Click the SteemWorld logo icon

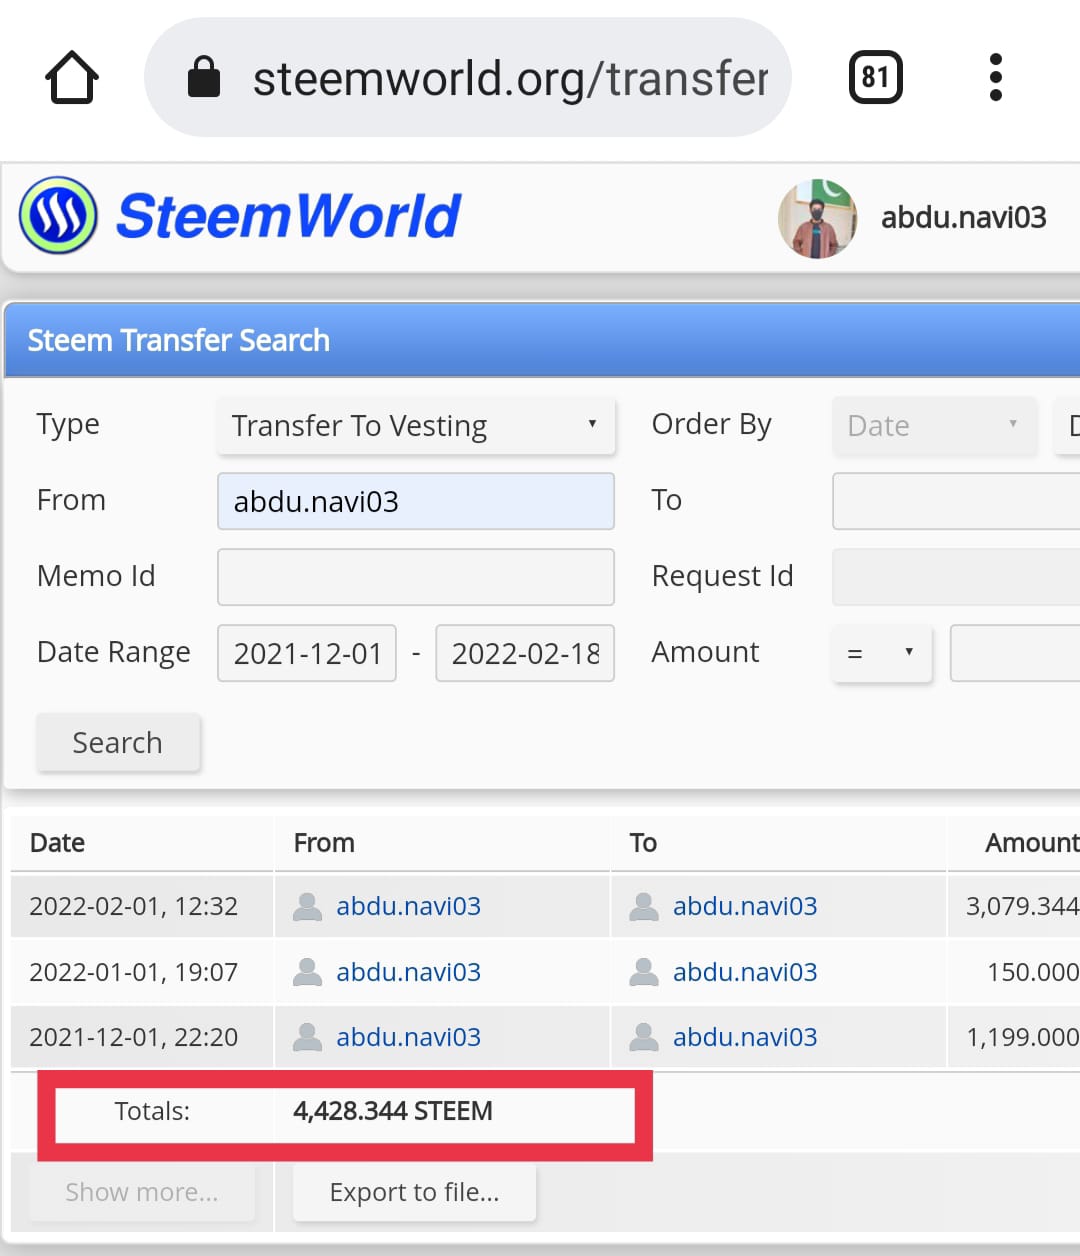[x=58, y=215]
